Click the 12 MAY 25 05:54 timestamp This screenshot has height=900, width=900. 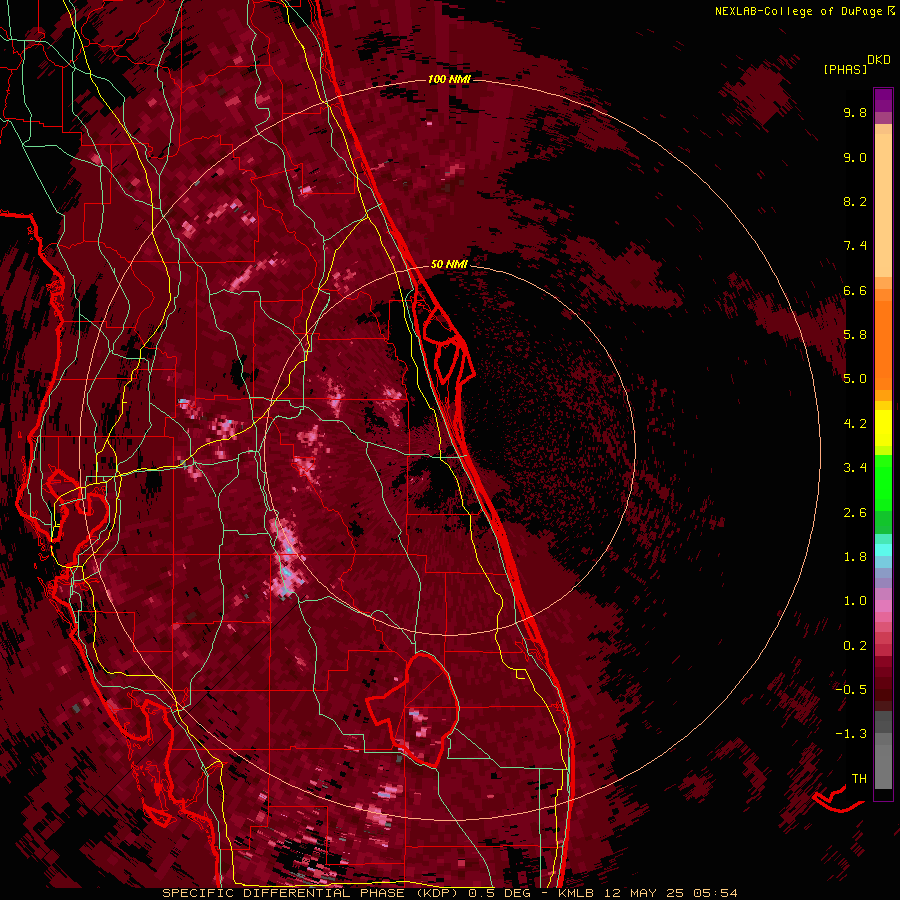tap(669, 893)
